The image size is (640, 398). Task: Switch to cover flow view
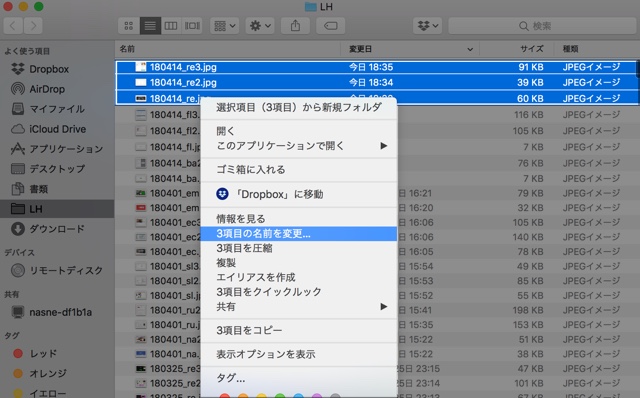coord(192,26)
